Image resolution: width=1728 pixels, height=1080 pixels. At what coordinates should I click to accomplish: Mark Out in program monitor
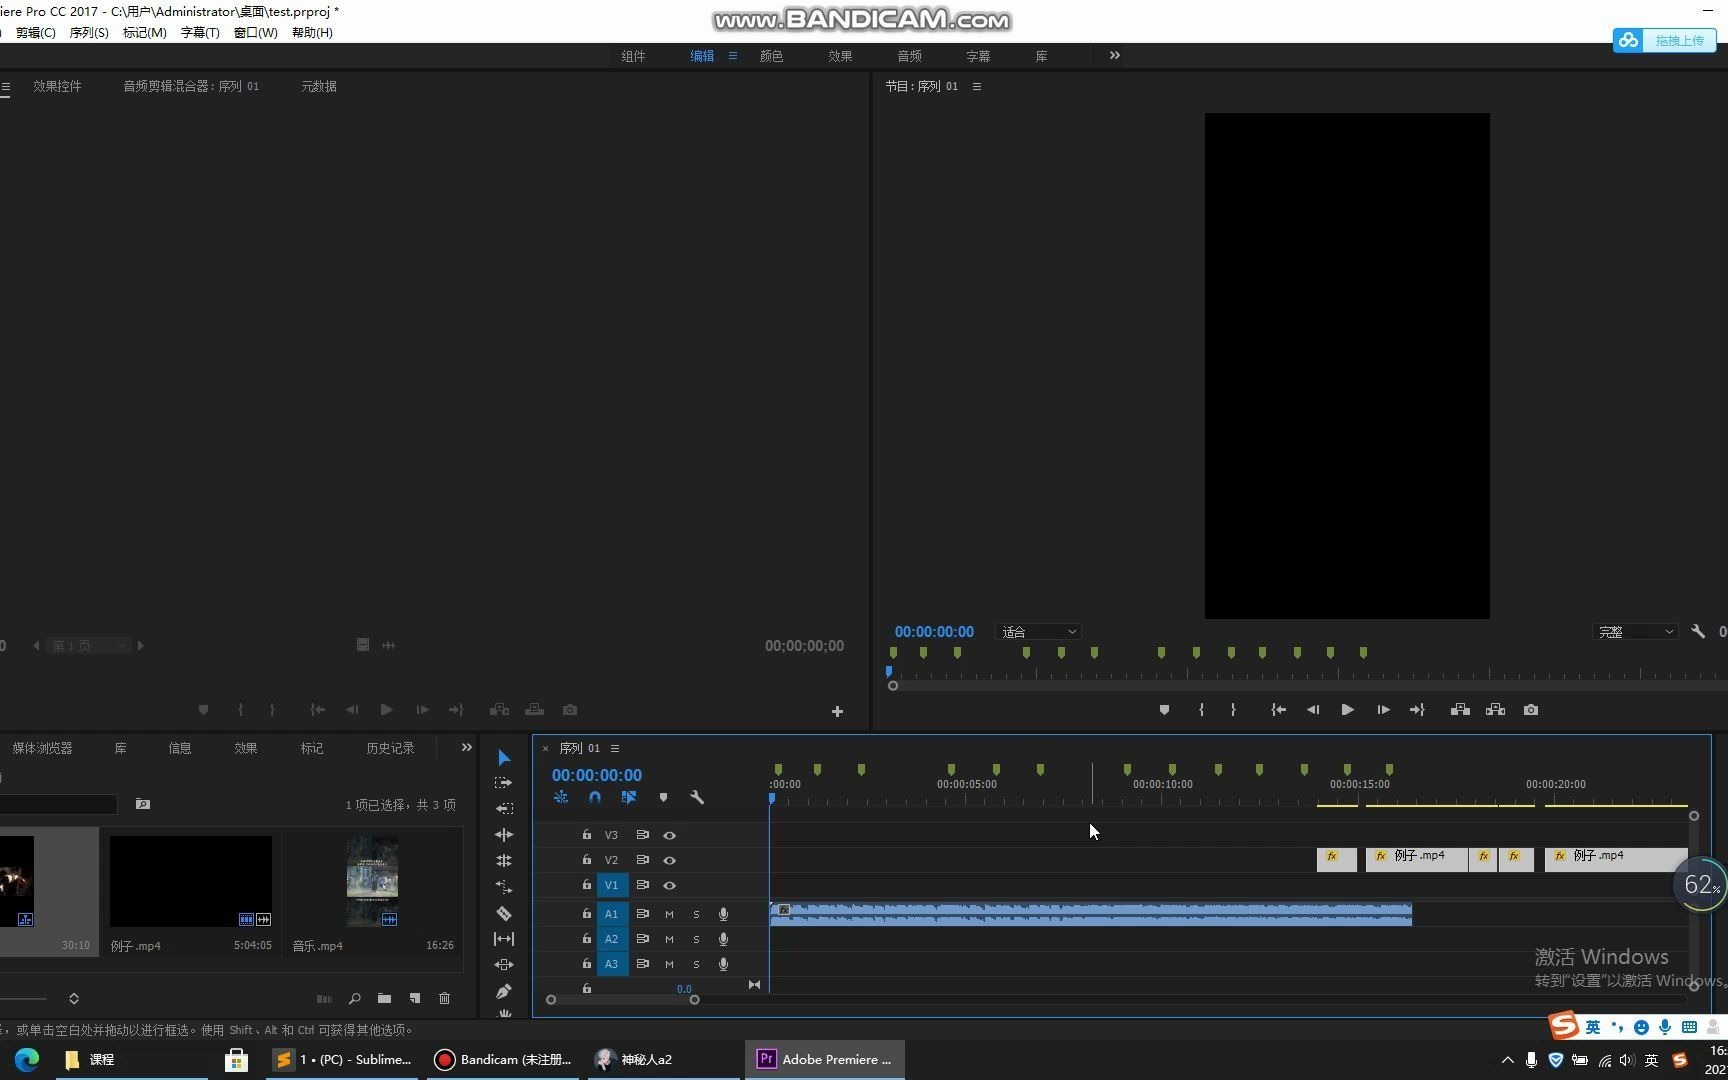click(x=1233, y=710)
